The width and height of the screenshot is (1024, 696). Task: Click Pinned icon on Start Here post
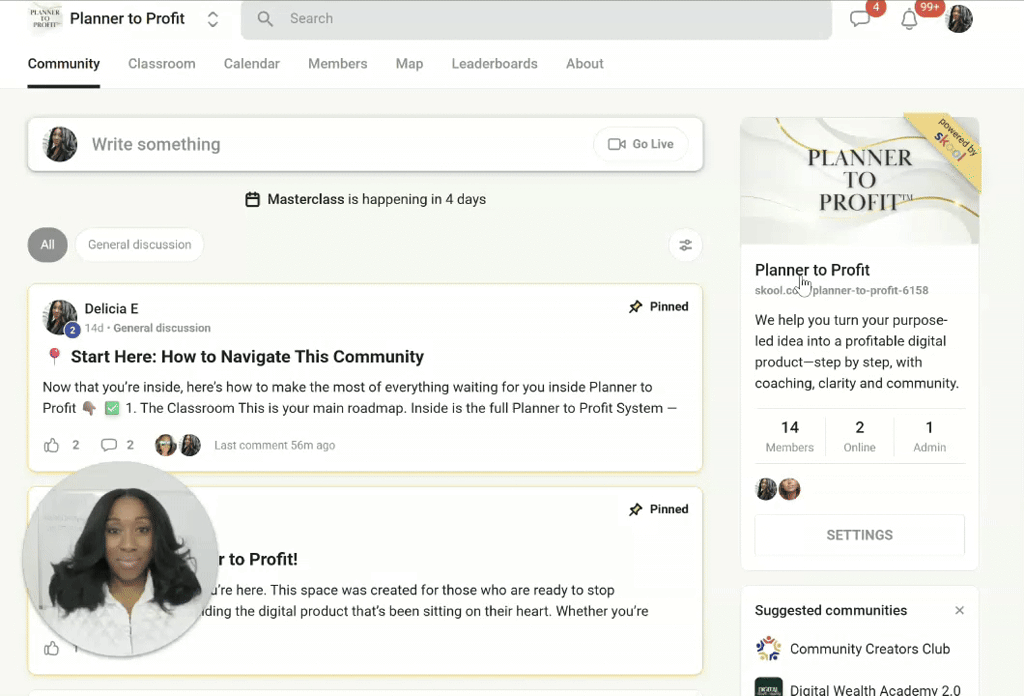[635, 307]
